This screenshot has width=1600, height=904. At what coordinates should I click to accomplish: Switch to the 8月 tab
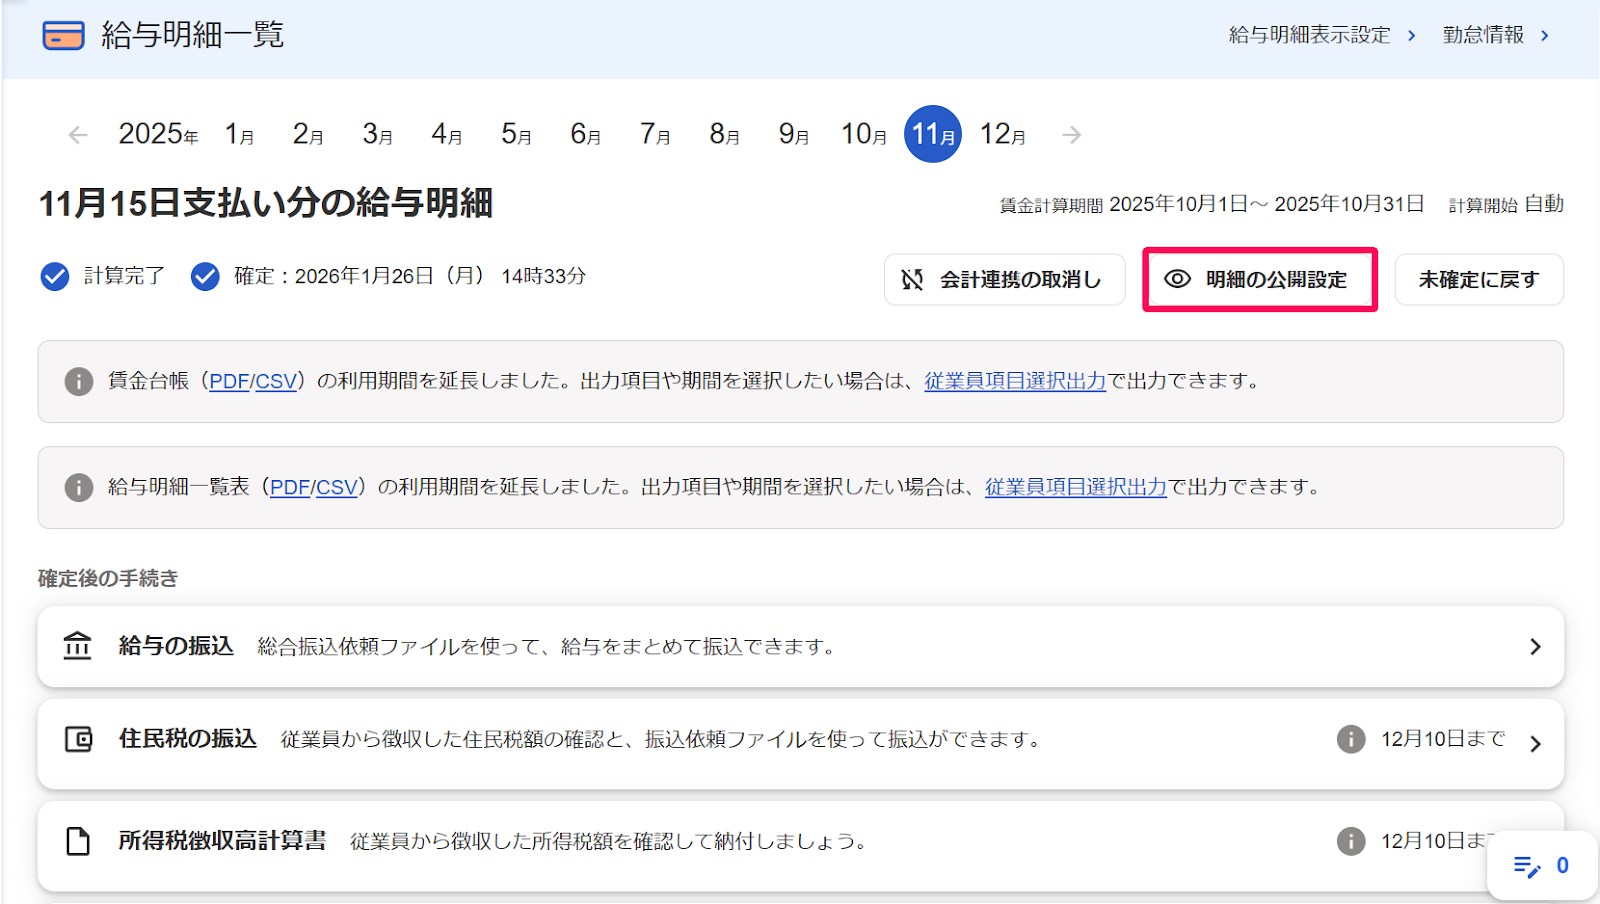pos(724,134)
